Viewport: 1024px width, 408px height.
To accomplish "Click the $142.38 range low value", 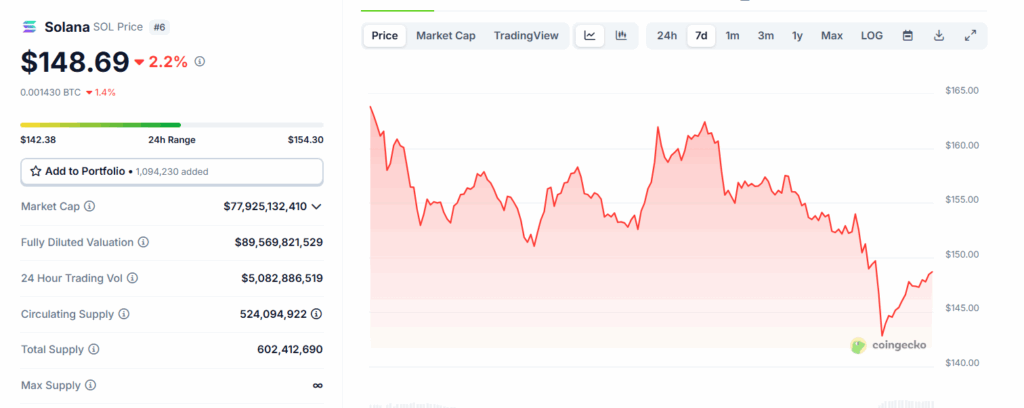I will (38, 140).
